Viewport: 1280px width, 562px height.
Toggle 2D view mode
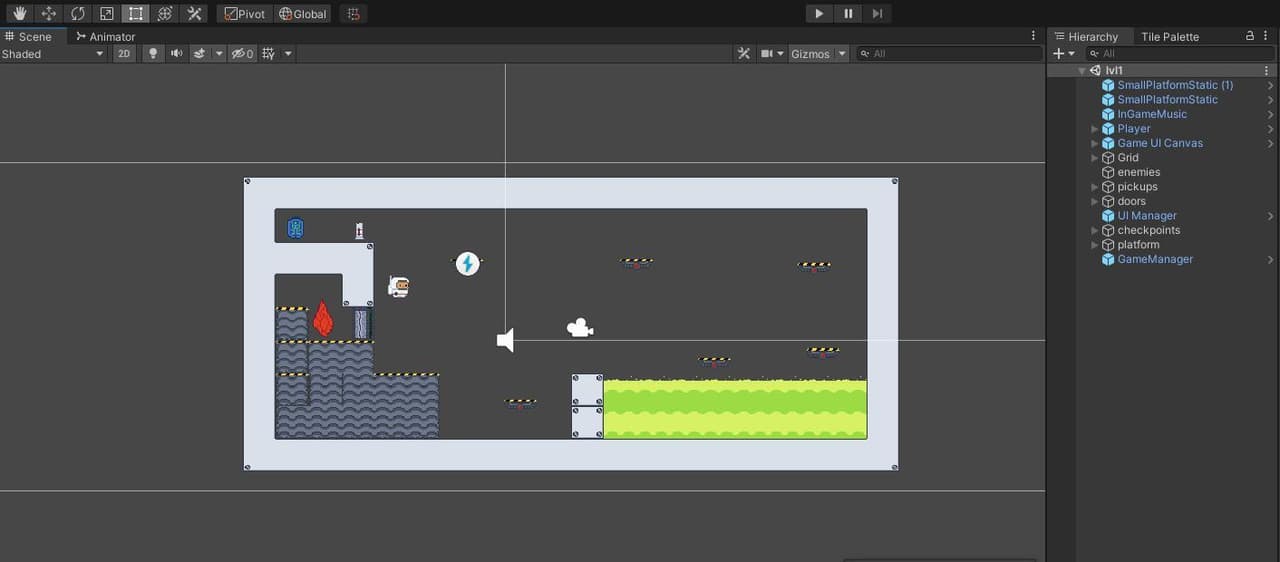(124, 54)
